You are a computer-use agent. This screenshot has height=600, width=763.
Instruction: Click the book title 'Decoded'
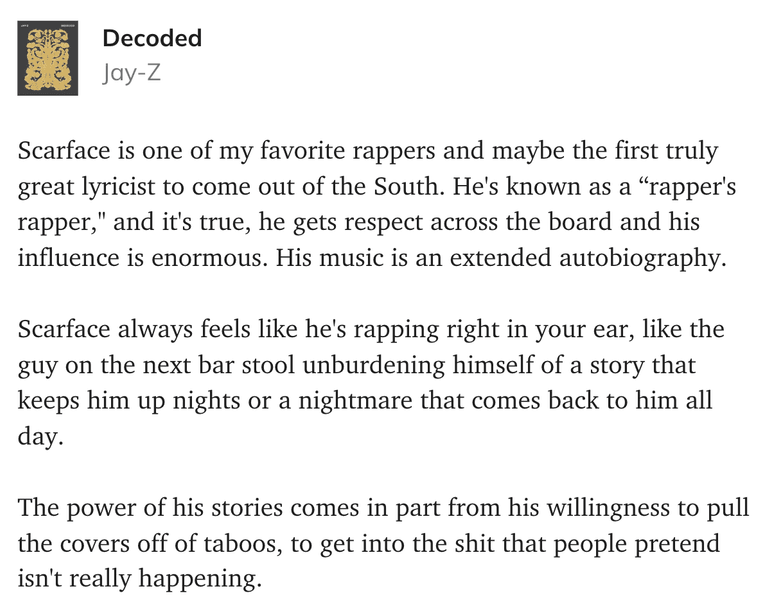pyautogui.click(x=152, y=38)
